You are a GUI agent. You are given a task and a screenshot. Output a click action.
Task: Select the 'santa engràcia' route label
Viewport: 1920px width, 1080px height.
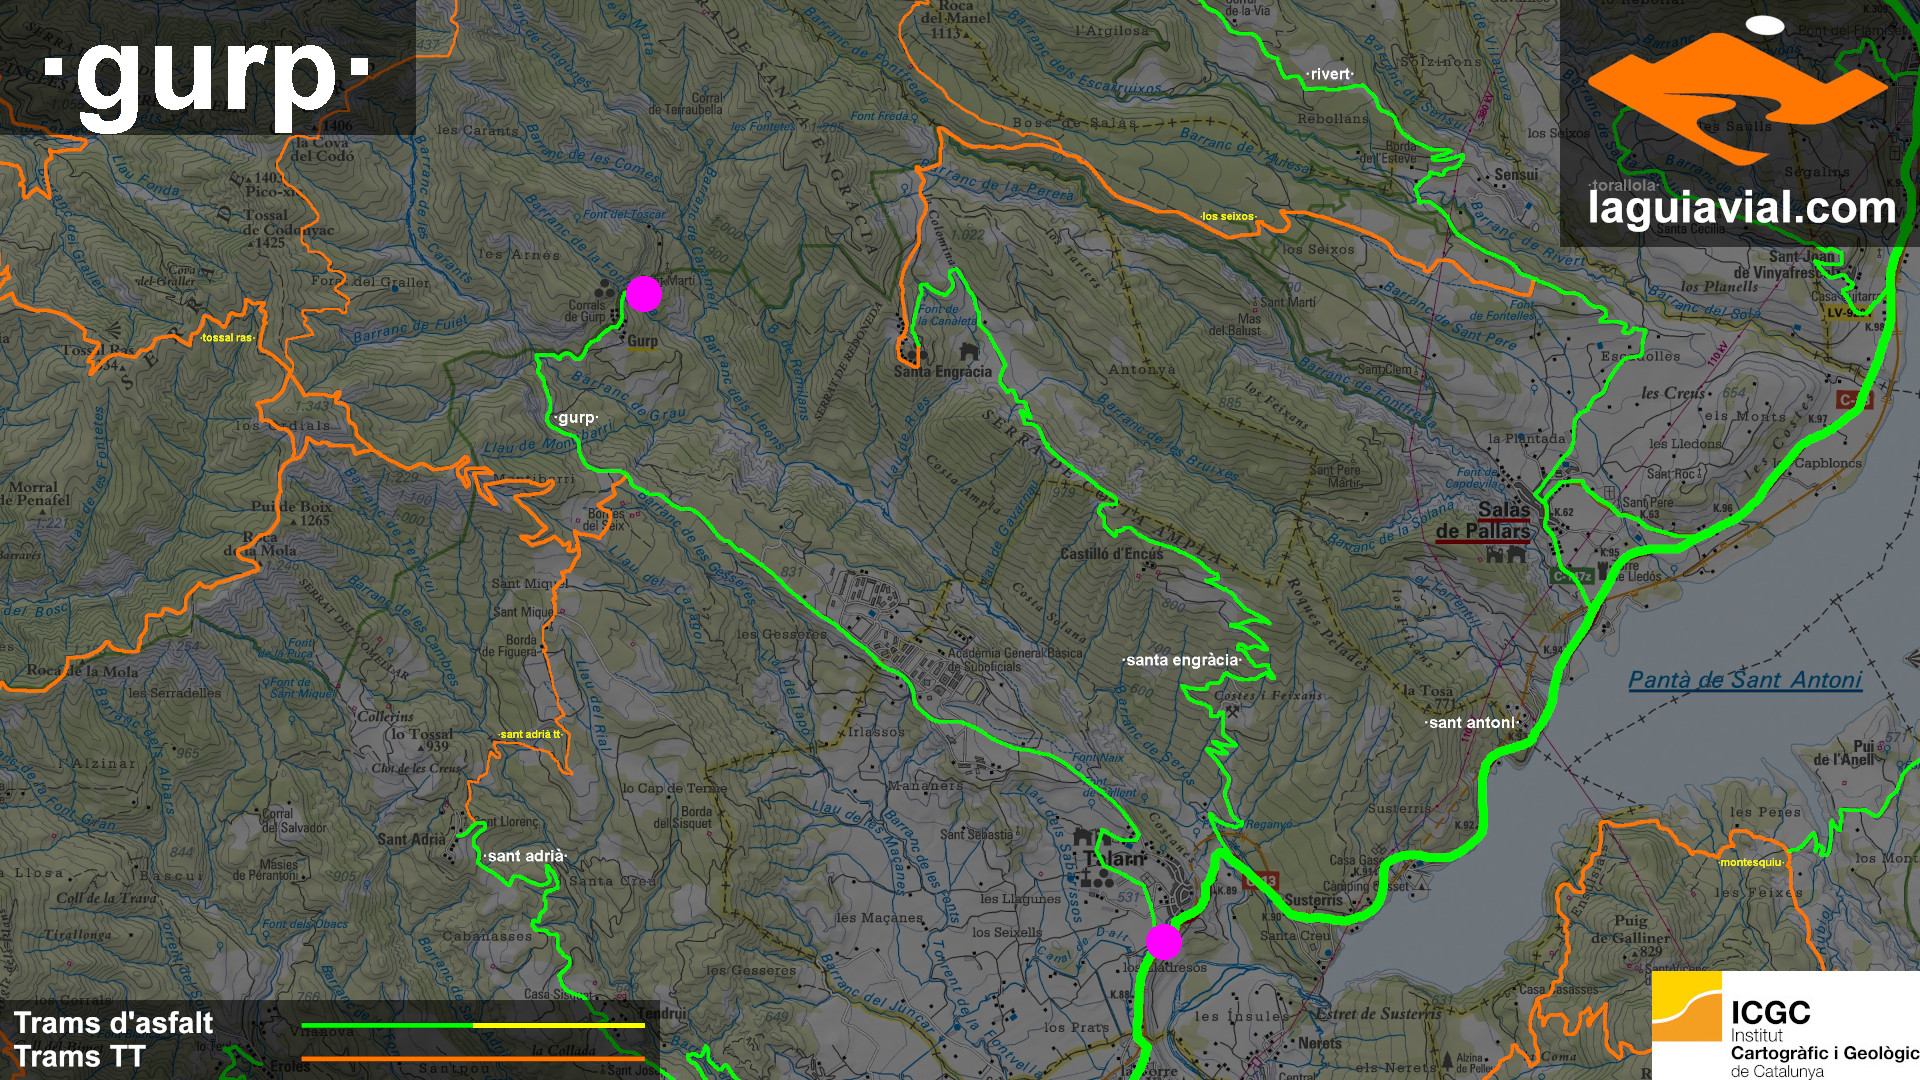click(1182, 660)
